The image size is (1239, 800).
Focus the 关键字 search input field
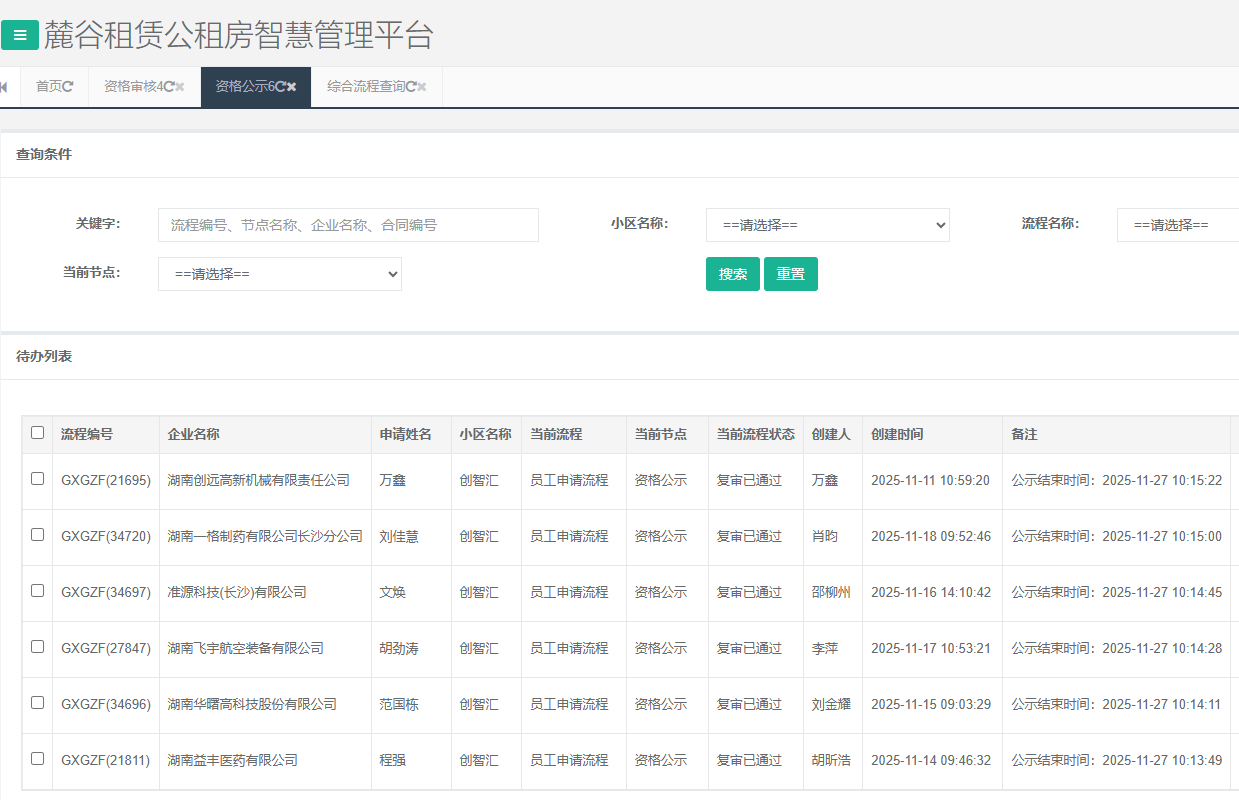click(x=348, y=225)
